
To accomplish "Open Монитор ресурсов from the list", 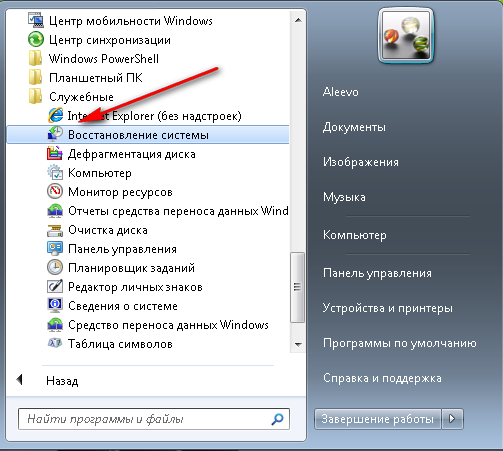I will coord(120,192).
